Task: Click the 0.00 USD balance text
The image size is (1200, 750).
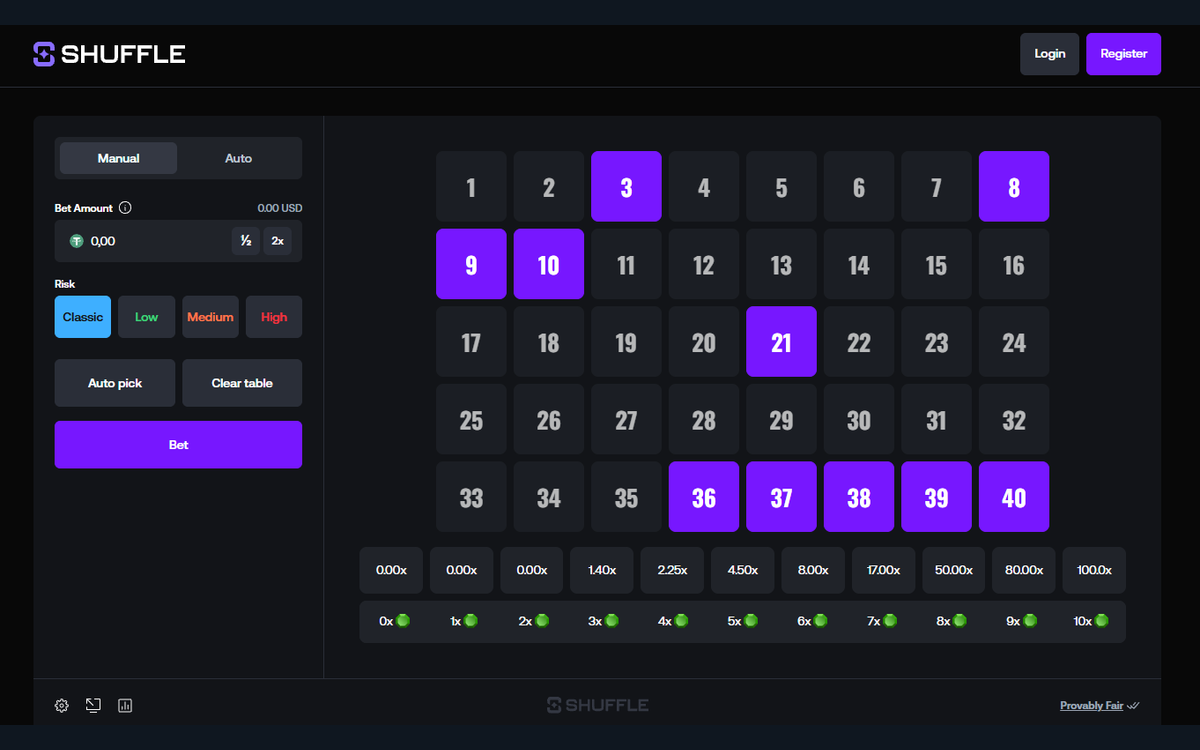Action: point(280,208)
